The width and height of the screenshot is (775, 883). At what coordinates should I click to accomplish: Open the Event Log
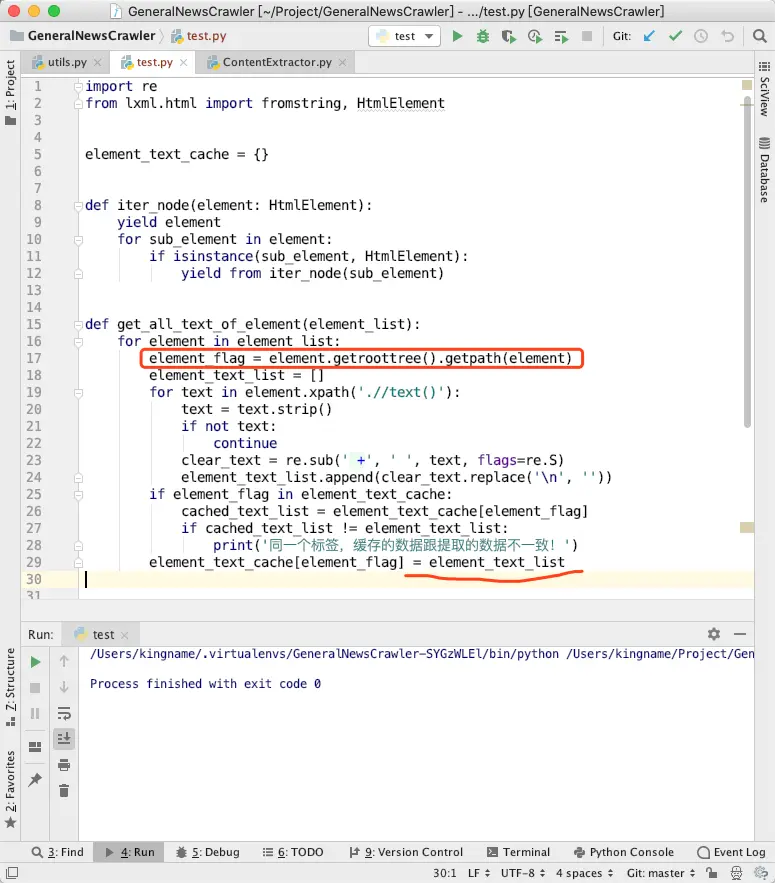(731, 852)
